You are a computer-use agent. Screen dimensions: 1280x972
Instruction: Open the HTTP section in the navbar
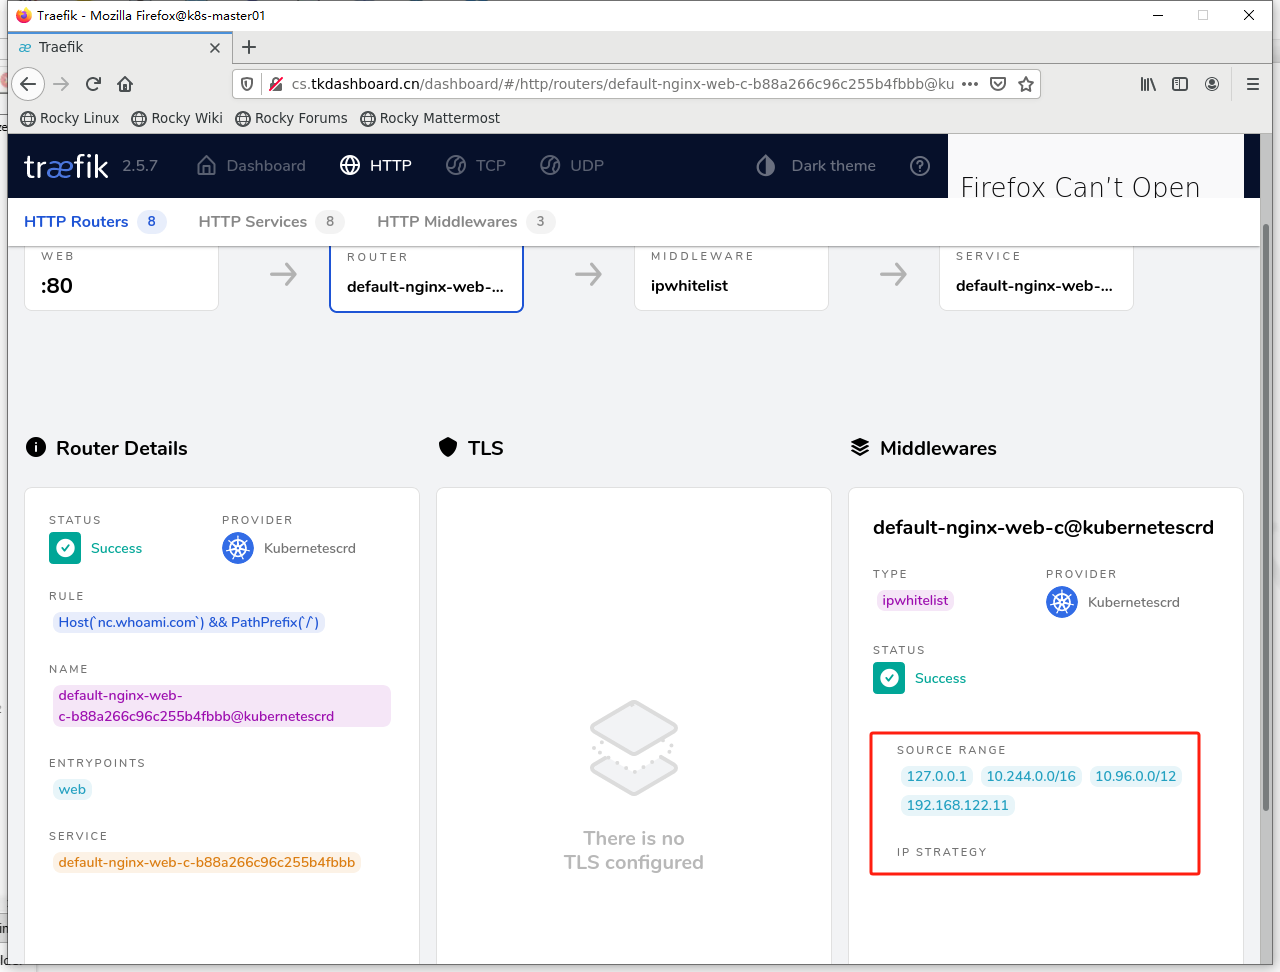[376, 166]
